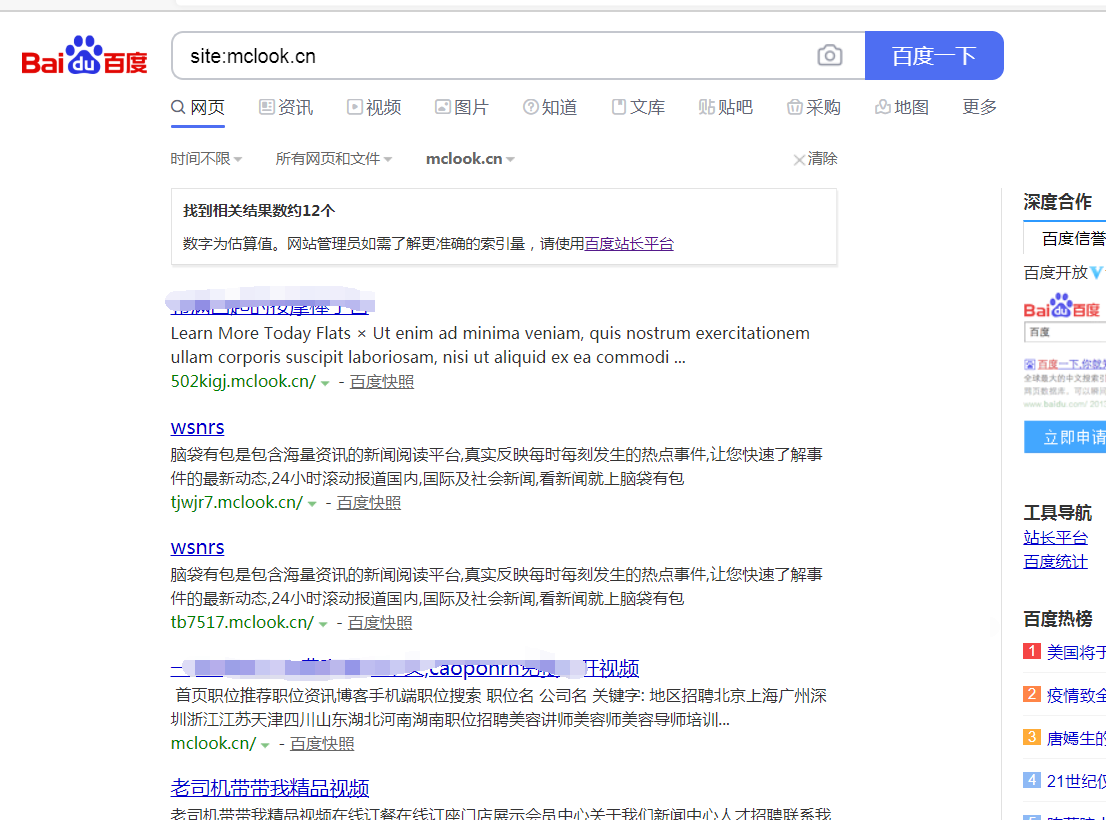Expand arrow next to tb7517.mclook.cn/
1106x820 pixels.
click(323, 624)
